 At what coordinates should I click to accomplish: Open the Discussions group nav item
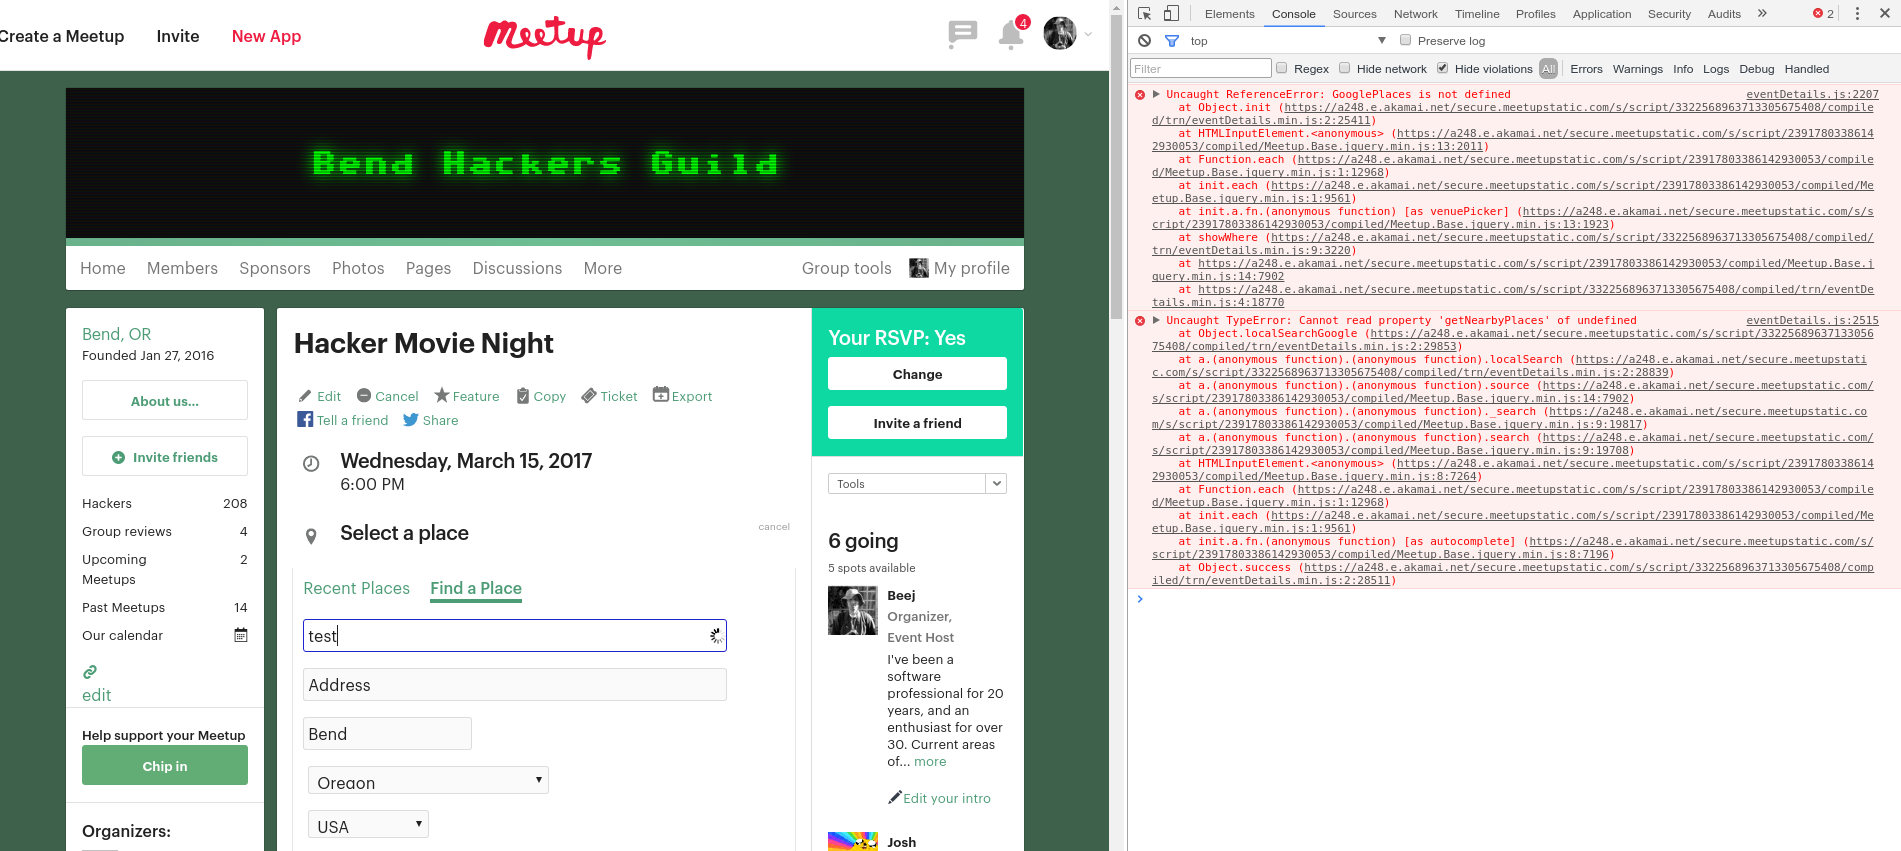tap(517, 268)
